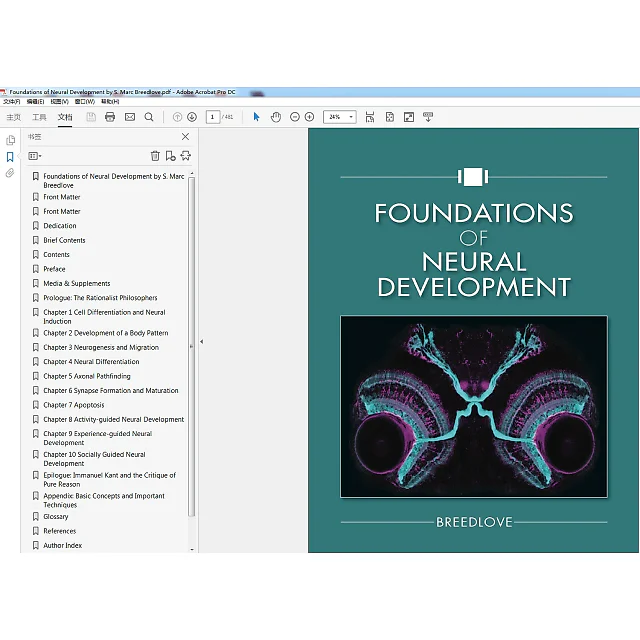Viewport: 640px width, 640px height.
Task: Select 'Chapter 5 Axonal Pathfinding' bookmark
Action: [x=87, y=376]
